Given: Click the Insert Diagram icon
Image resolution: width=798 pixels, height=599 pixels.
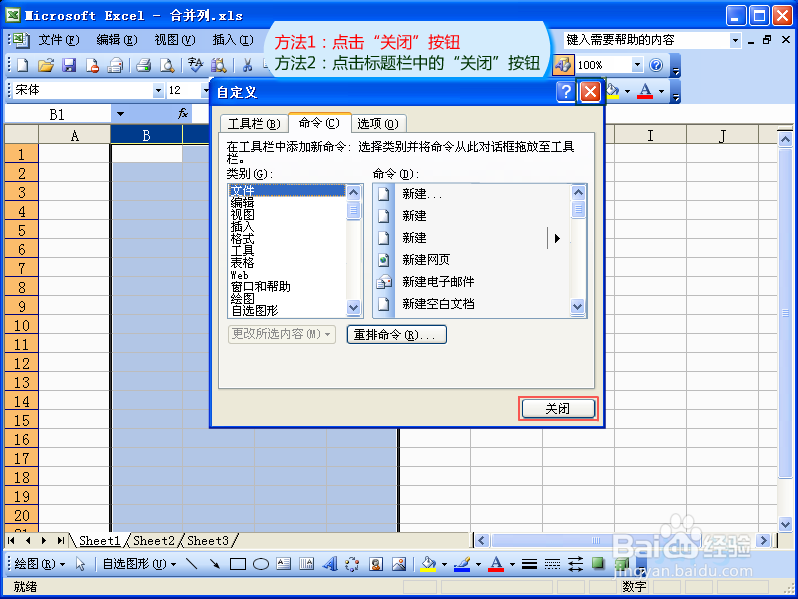Looking at the screenshot, I should [x=352, y=564].
